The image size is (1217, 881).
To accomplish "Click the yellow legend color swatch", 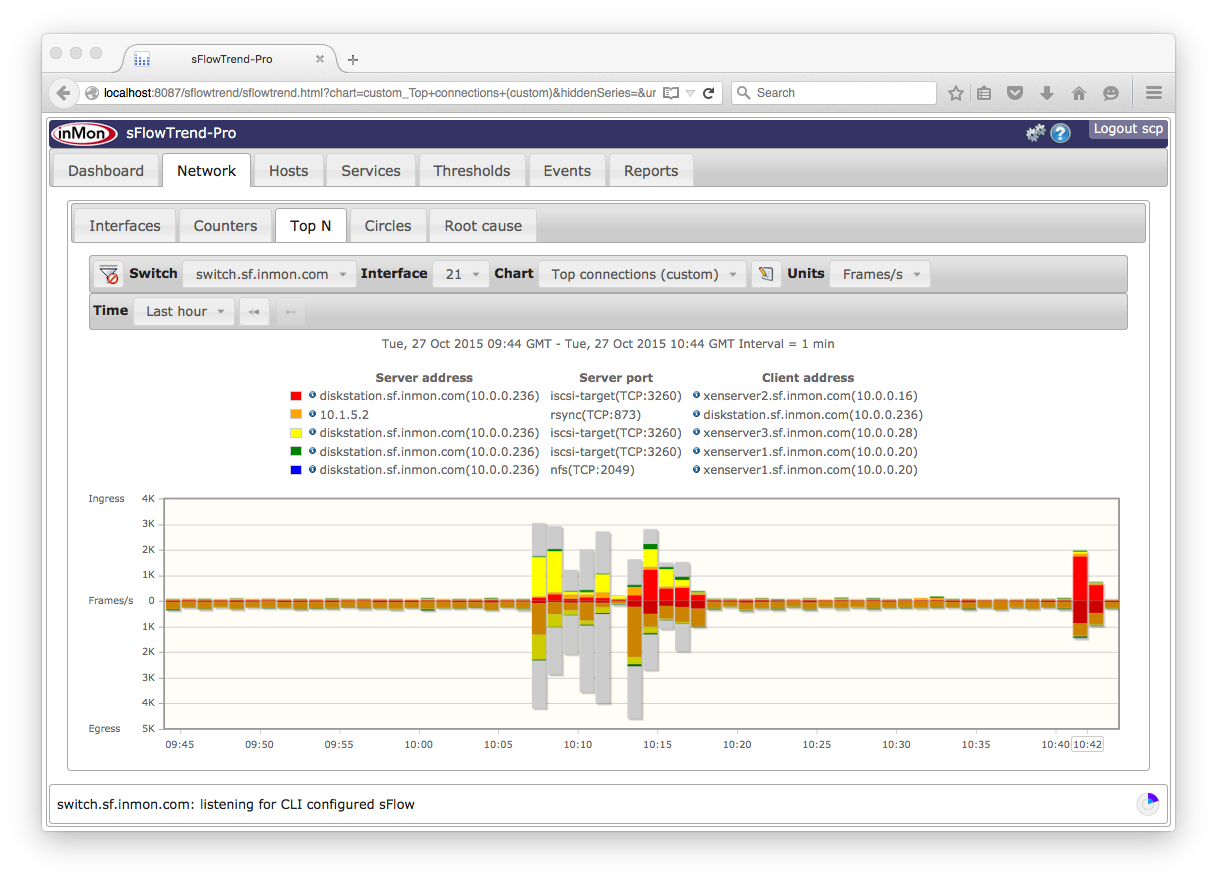I will pyautogui.click(x=296, y=433).
